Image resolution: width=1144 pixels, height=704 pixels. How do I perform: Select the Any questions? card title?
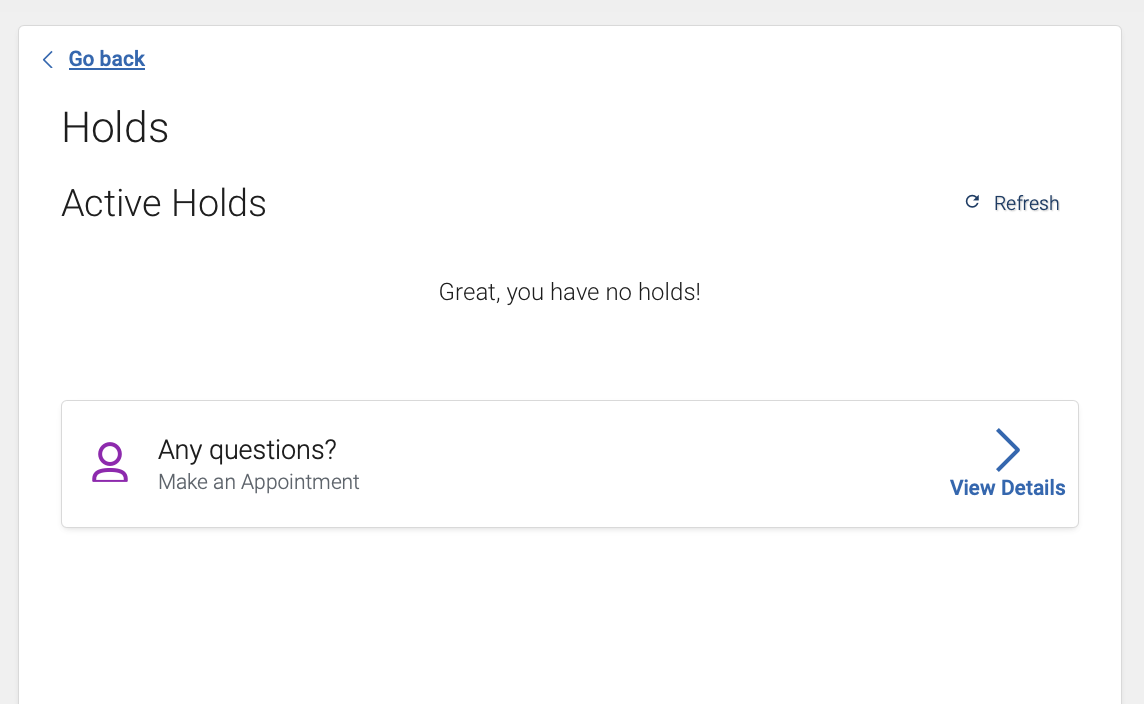[x=247, y=449]
